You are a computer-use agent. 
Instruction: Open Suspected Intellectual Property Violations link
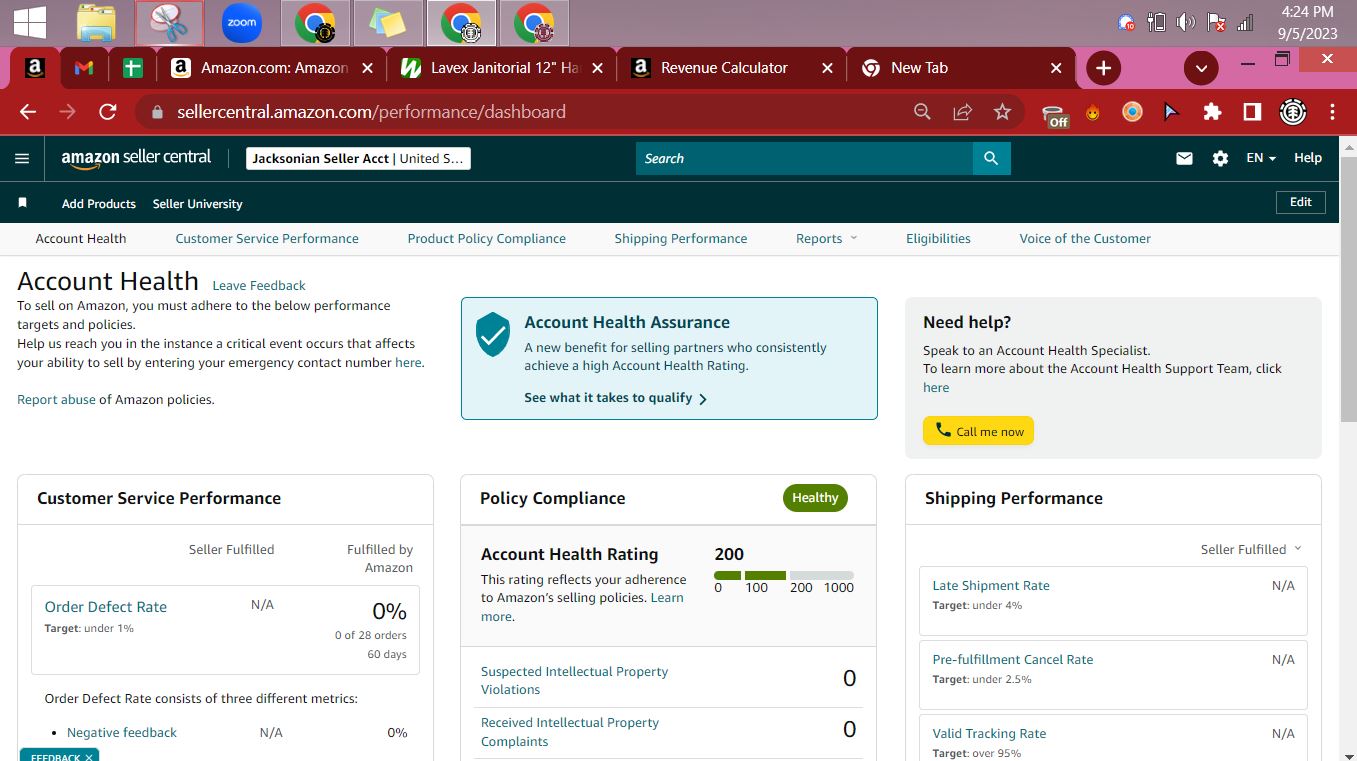point(574,680)
